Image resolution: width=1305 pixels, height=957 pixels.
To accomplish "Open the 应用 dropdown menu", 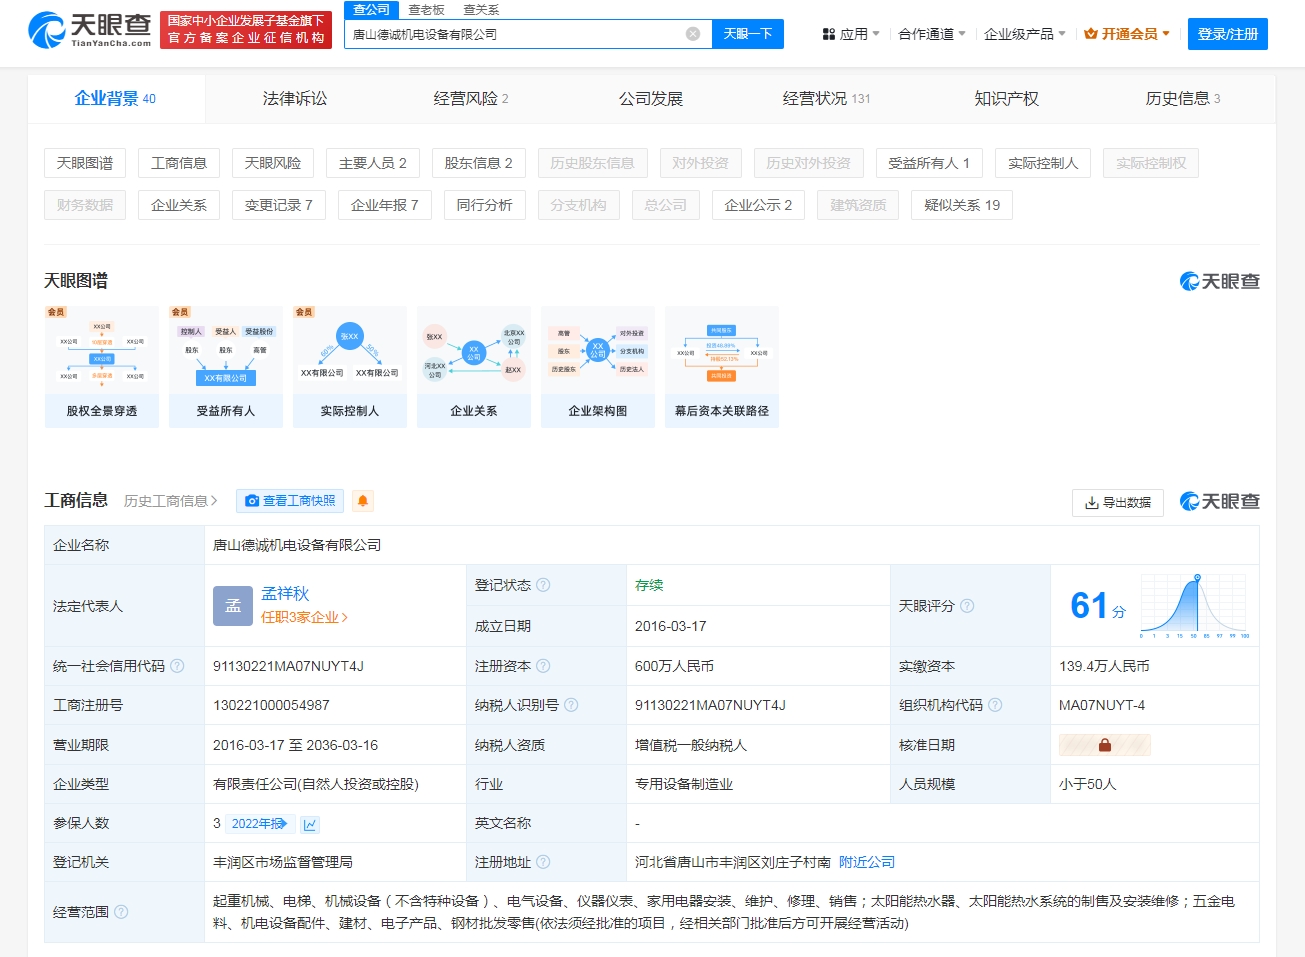I will point(851,34).
